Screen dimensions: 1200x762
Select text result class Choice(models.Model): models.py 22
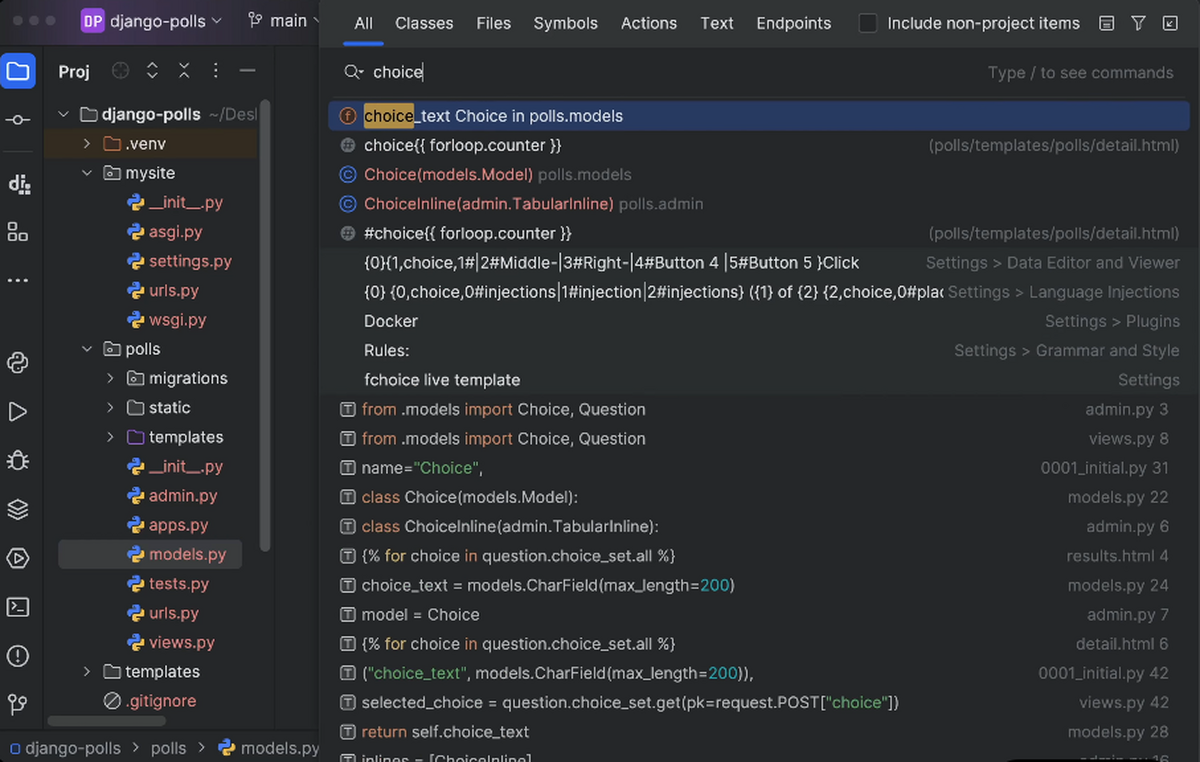point(759,497)
